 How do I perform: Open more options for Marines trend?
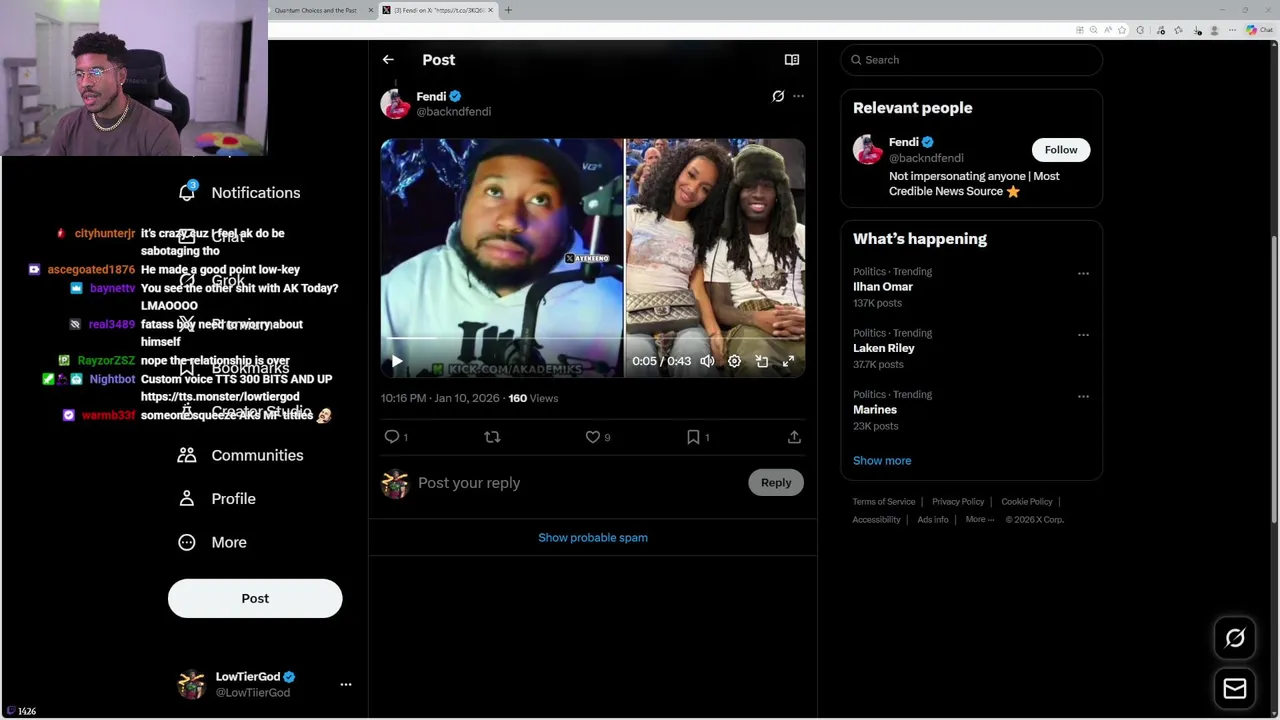[1083, 397]
